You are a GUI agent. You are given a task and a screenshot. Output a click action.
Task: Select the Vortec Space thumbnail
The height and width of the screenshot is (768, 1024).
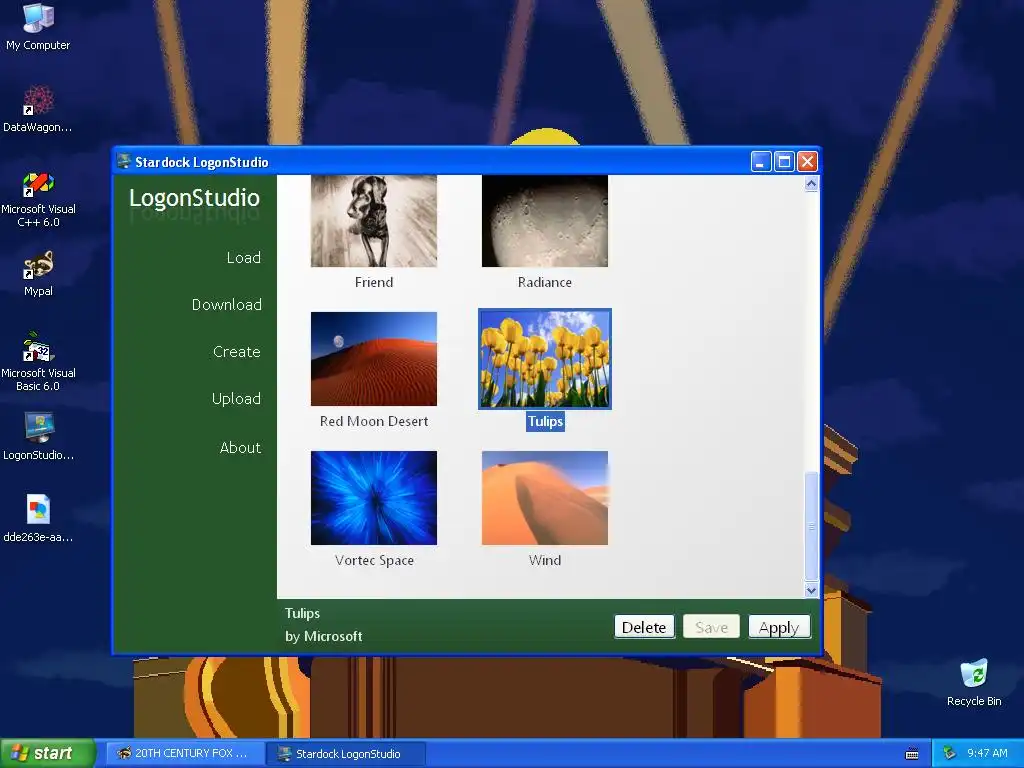pos(374,498)
